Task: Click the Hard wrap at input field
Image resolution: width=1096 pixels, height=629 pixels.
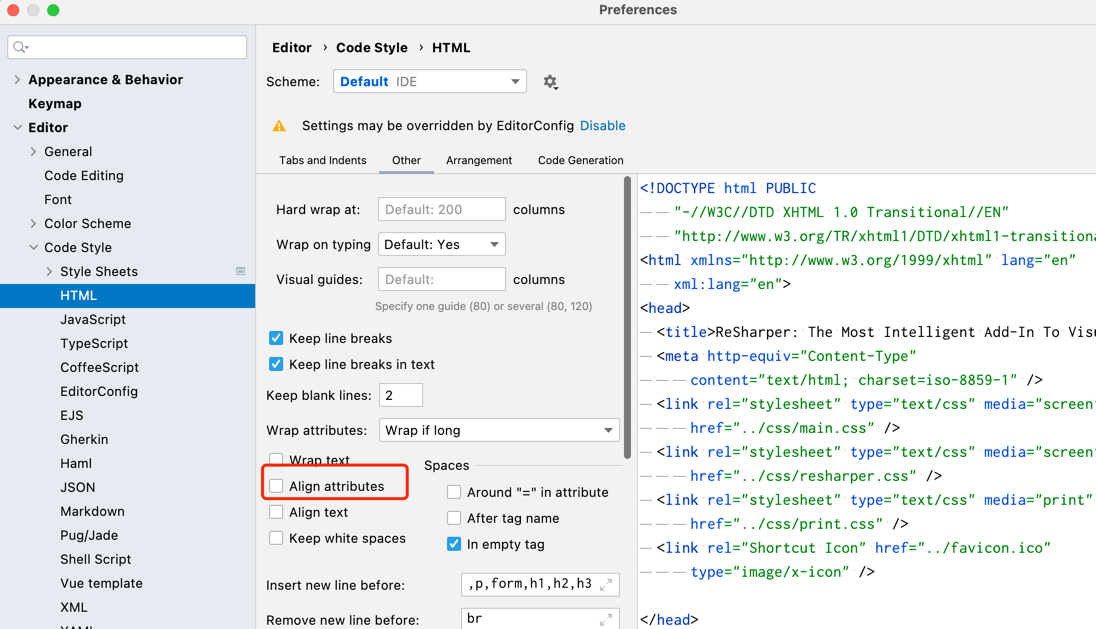Action: (442, 210)
